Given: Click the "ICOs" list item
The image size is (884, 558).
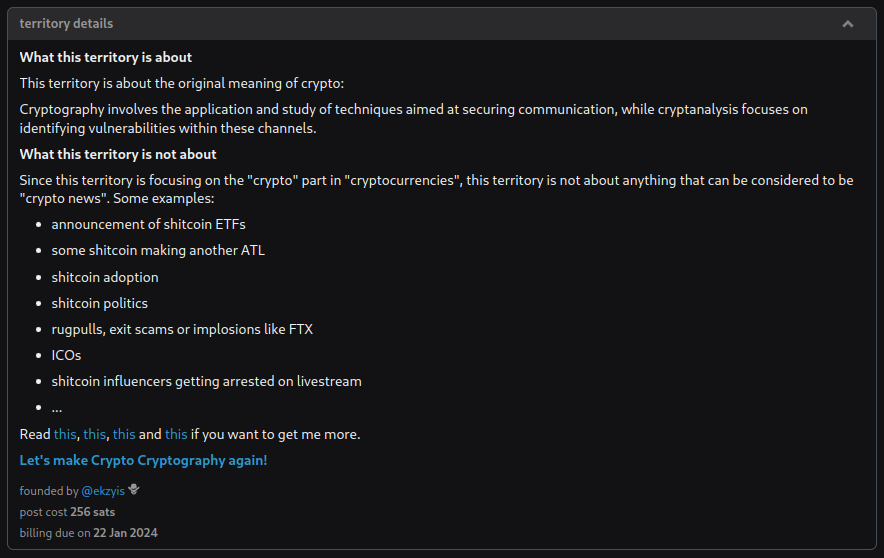Looking at the screenshot, I should pos(66,355).
